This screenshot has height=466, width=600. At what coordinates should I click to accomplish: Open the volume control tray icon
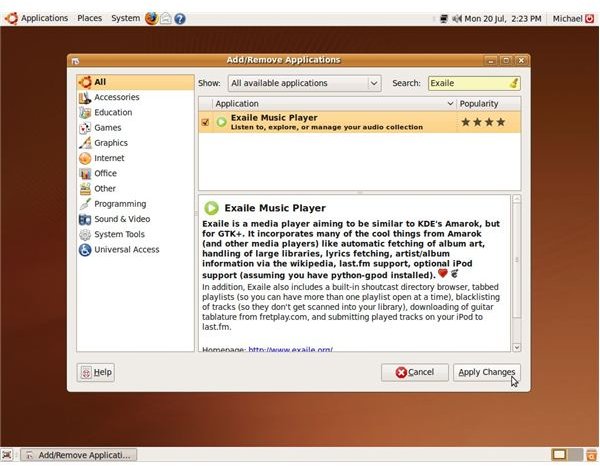(x=457, y=18)
